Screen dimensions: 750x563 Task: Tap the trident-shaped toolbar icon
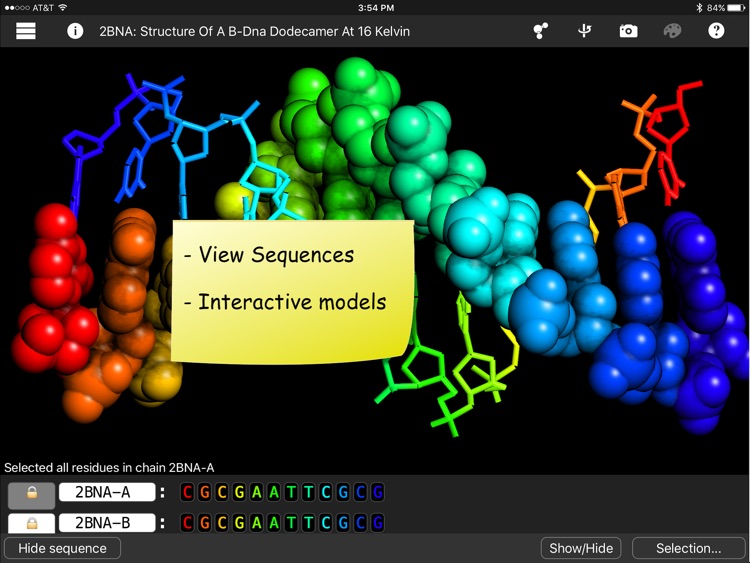(x=585, y=31)
